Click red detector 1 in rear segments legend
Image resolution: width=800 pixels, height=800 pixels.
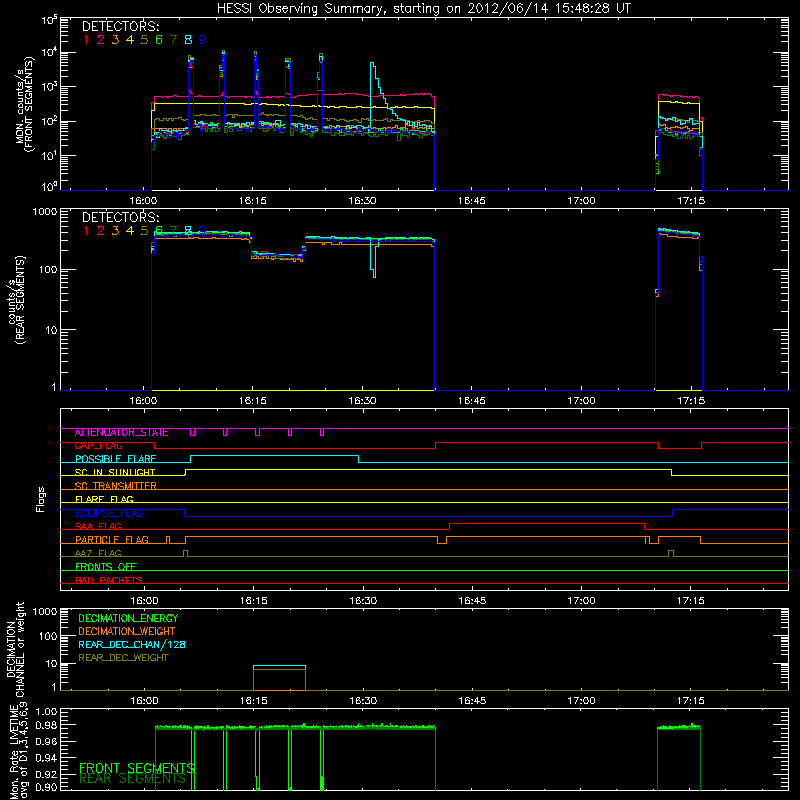(x=86, y=231)
